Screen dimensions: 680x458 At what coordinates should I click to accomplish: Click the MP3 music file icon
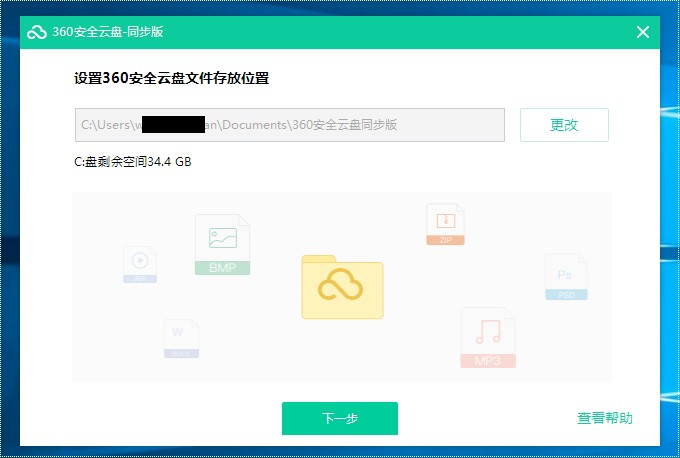point(488,338)
